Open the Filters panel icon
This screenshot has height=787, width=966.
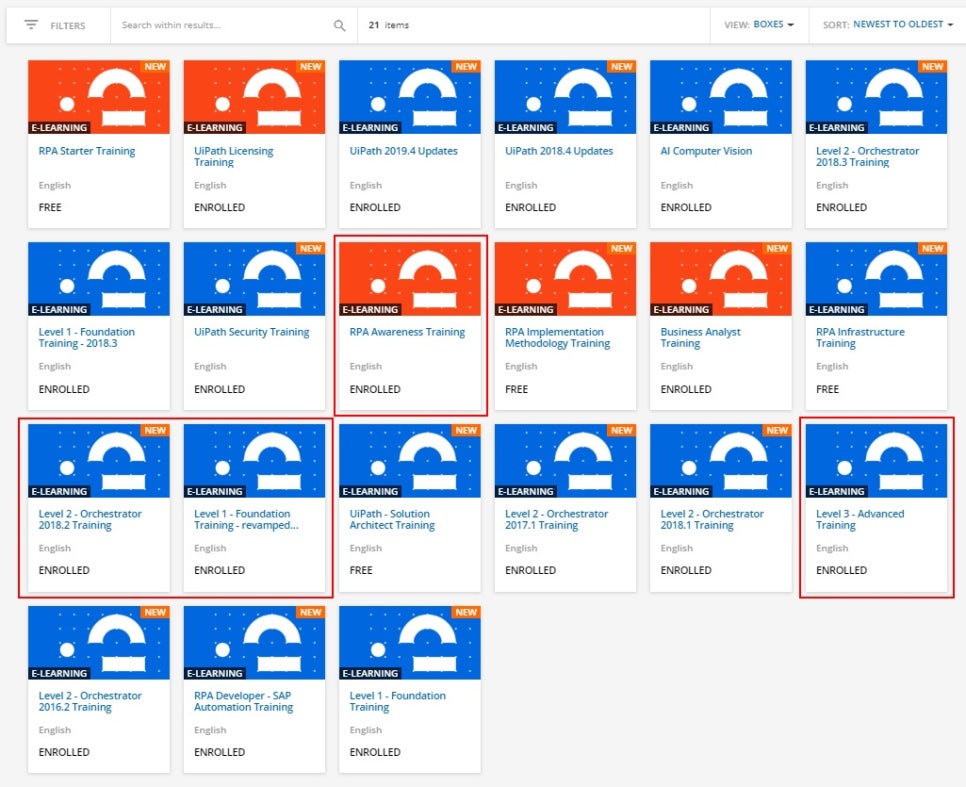(31, 25)
